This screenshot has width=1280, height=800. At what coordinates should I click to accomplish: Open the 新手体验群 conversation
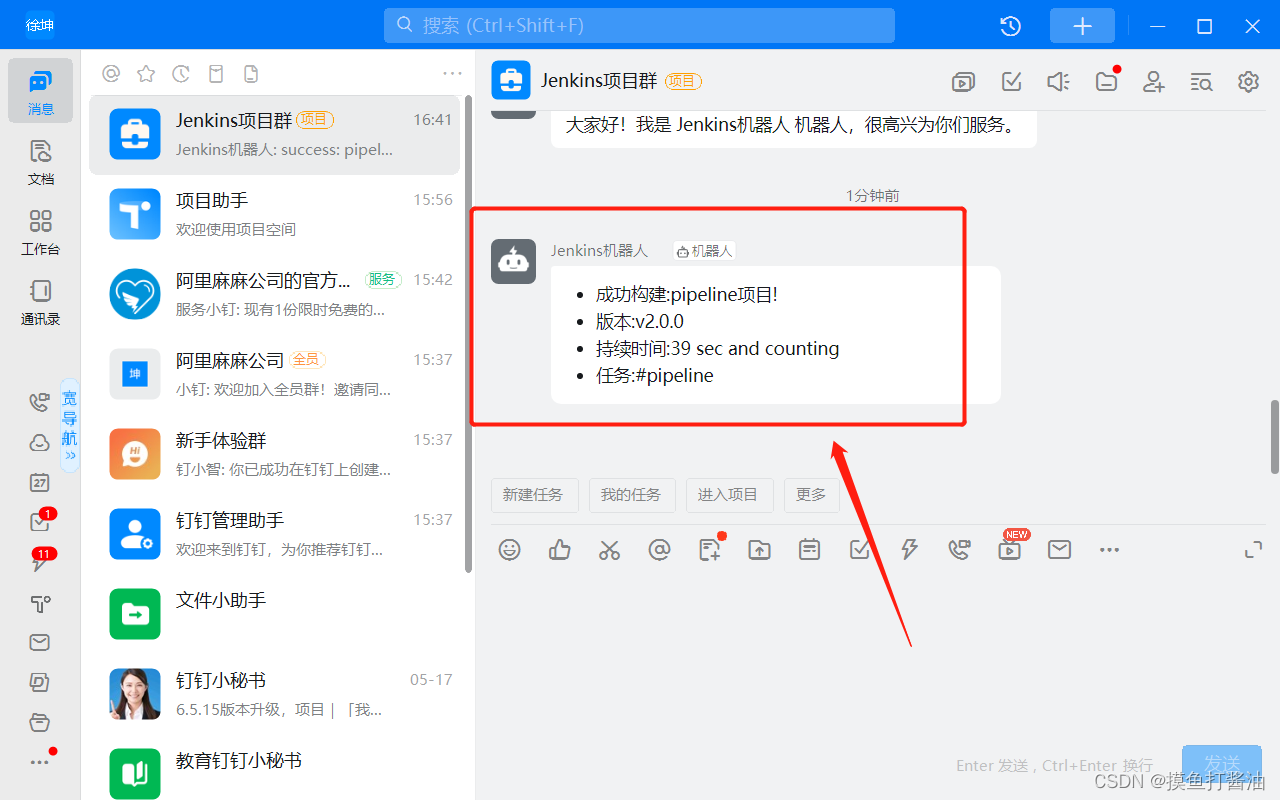(274, 455)
